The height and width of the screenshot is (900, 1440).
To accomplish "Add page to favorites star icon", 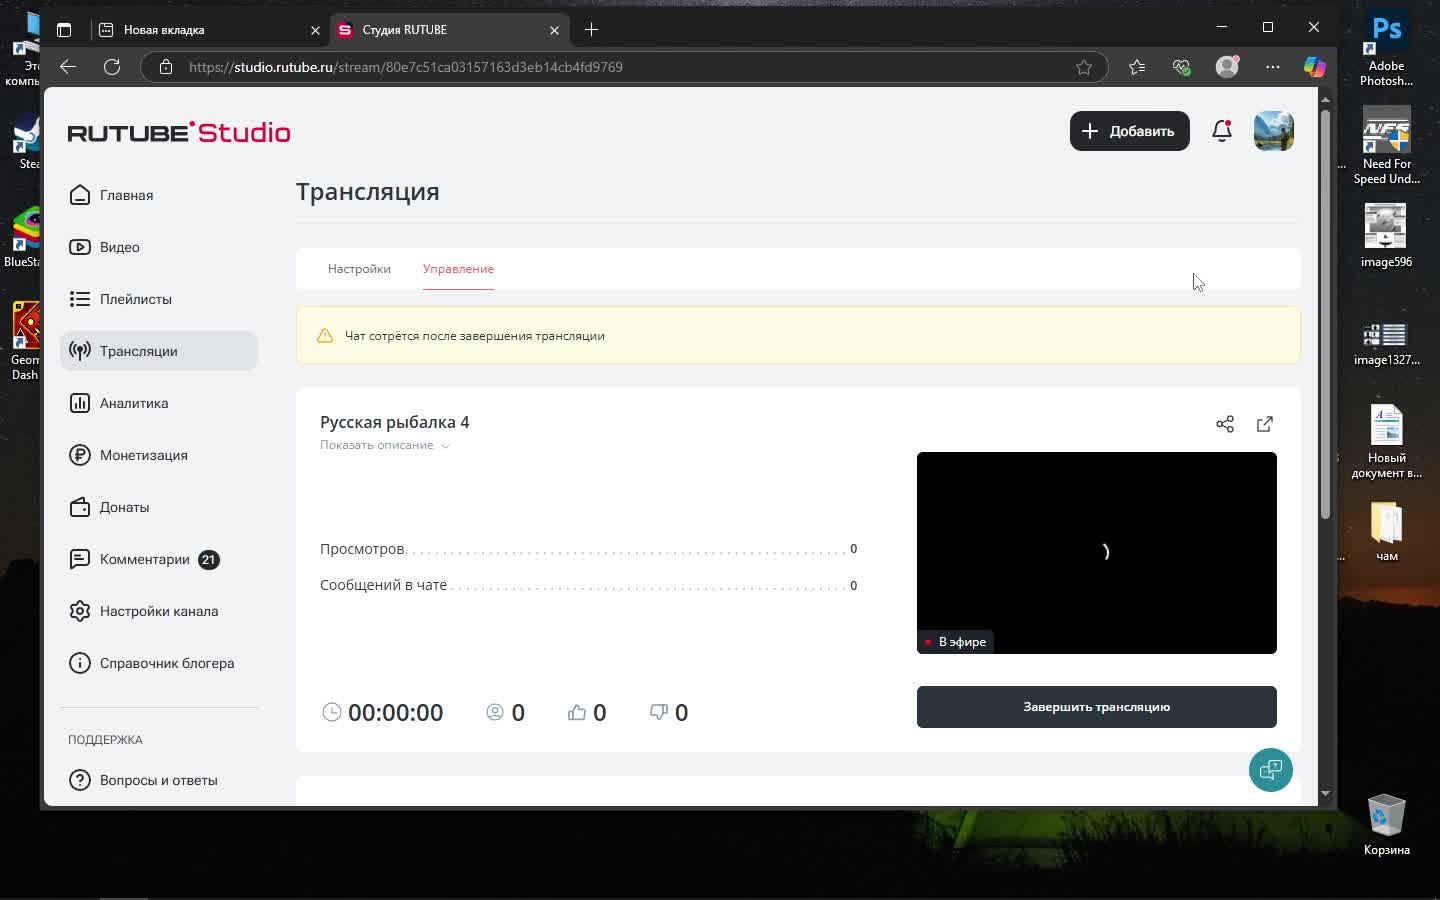I will [x=1084, y=67].
